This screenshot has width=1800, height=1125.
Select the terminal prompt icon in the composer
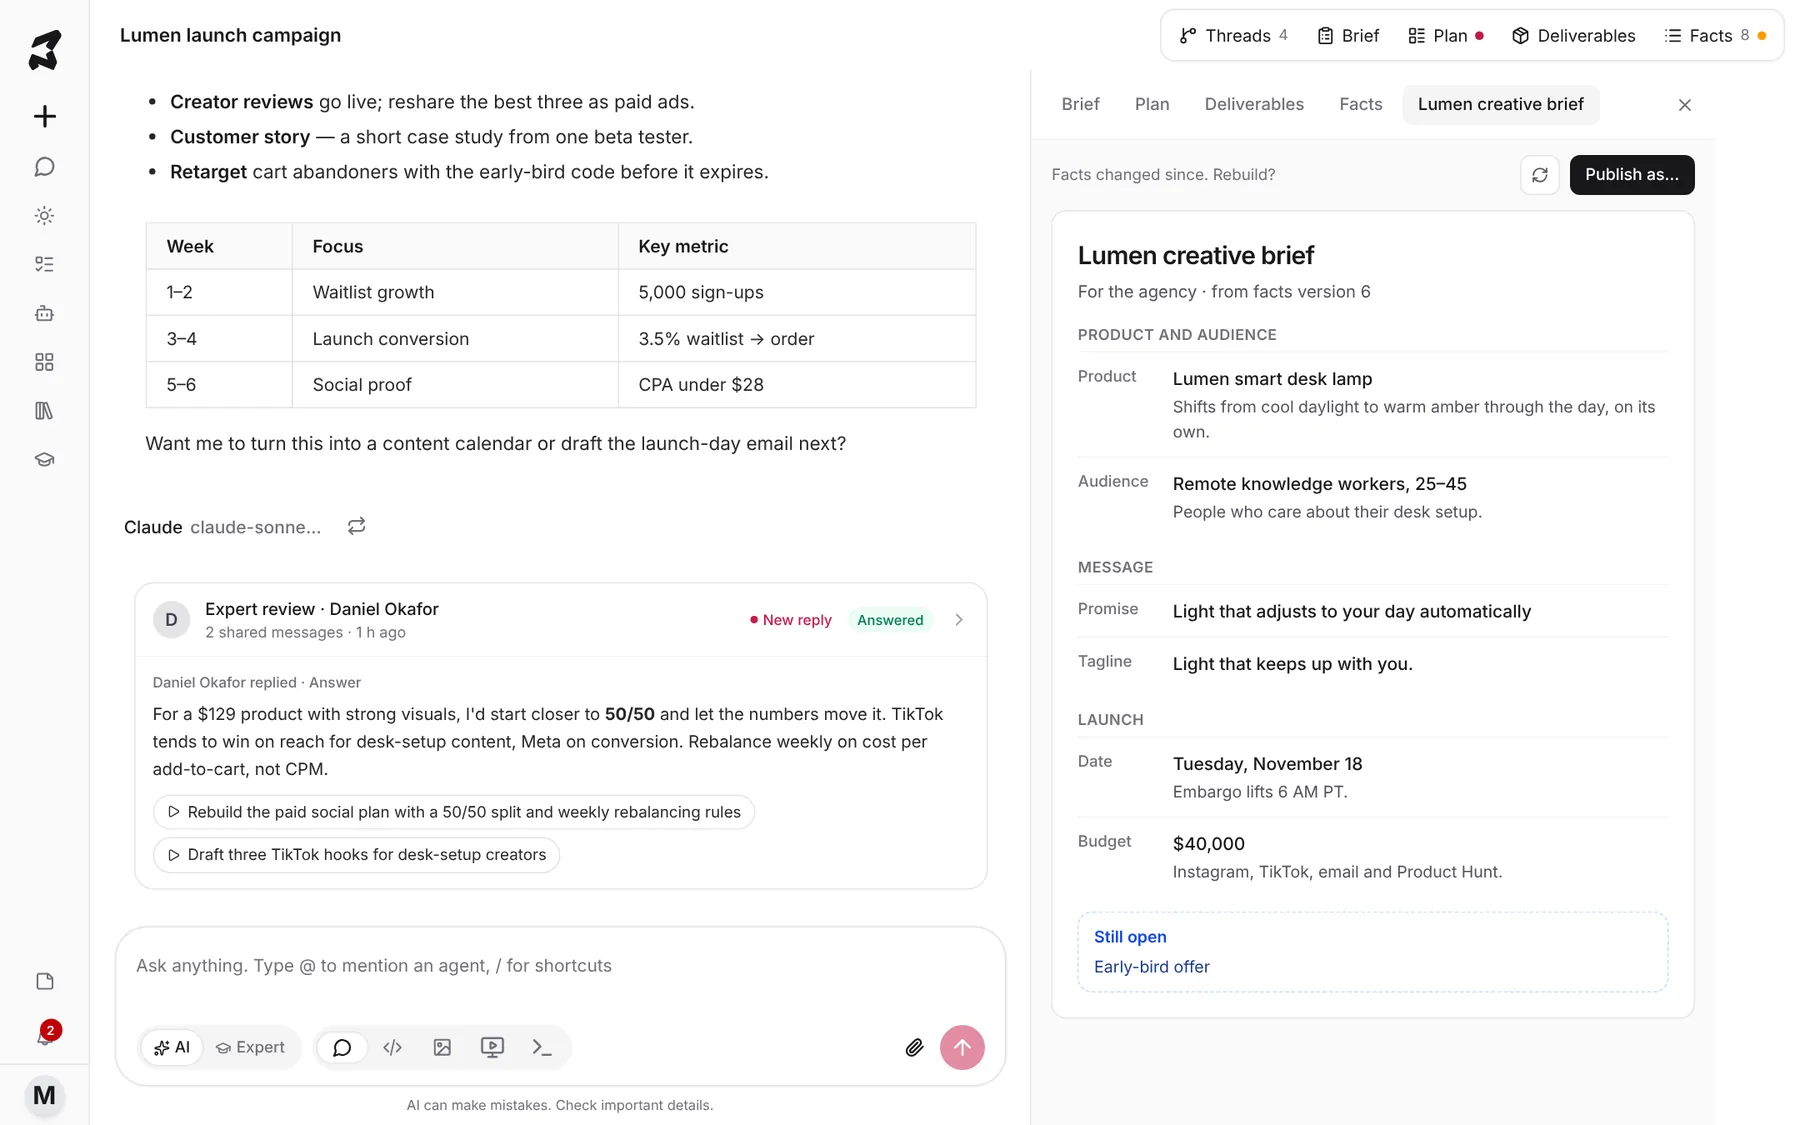tap(542, 1047)
